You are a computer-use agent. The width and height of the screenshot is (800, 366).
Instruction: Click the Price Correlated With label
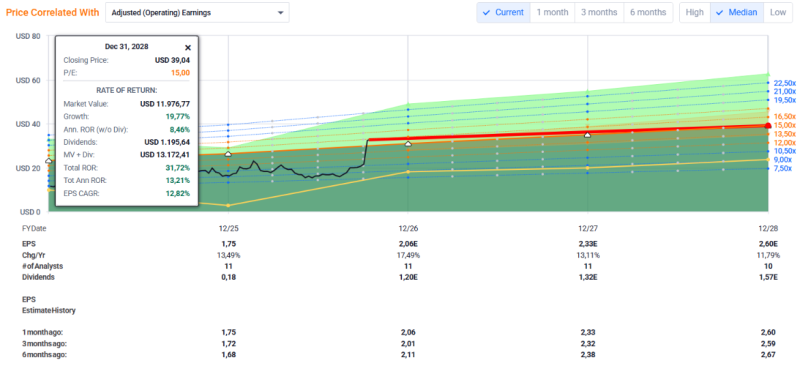pyautogui.click(x=53, y=13)
